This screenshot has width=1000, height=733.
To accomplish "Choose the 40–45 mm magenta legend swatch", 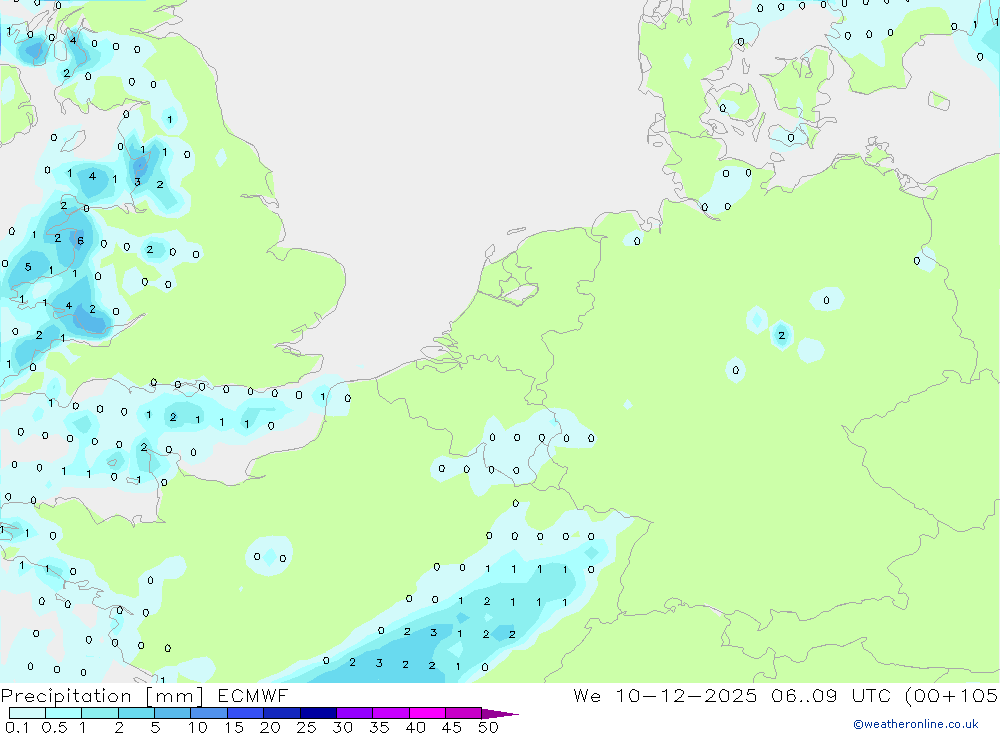I will (427, 713).
